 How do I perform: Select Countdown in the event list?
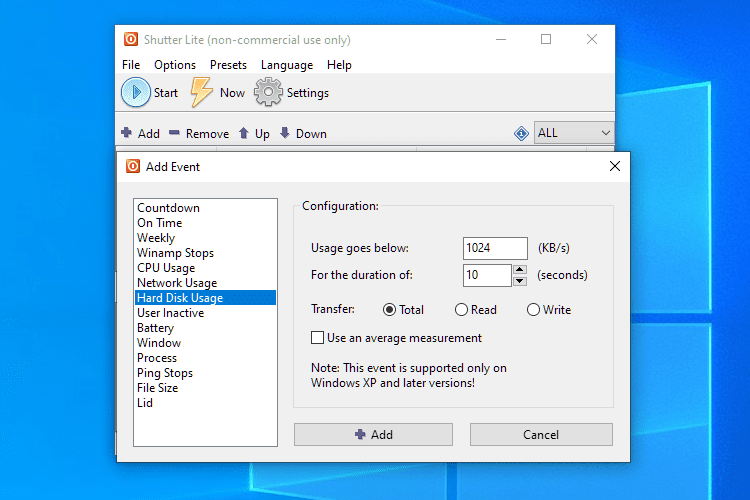[205, 208]
